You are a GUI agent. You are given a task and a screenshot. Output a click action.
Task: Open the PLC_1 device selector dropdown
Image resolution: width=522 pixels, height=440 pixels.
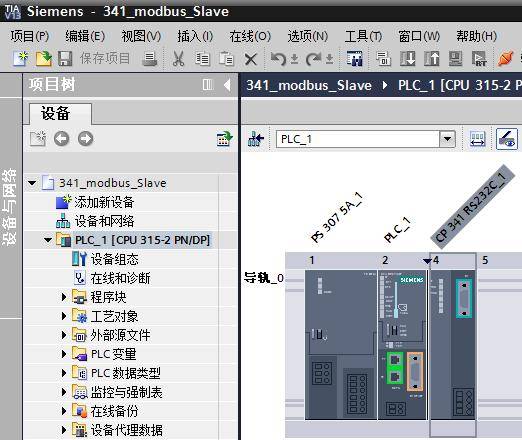click(x=447, y=139)
